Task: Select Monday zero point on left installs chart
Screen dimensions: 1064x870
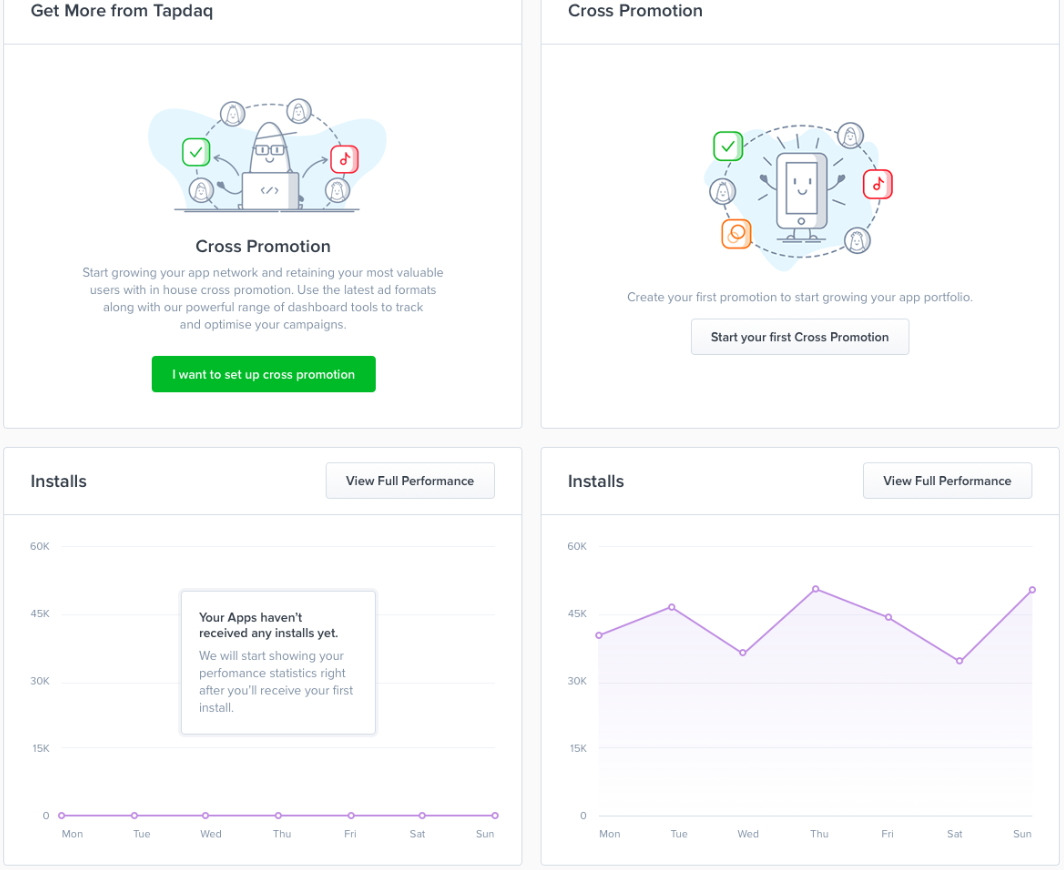Action: tap(62, 816)
